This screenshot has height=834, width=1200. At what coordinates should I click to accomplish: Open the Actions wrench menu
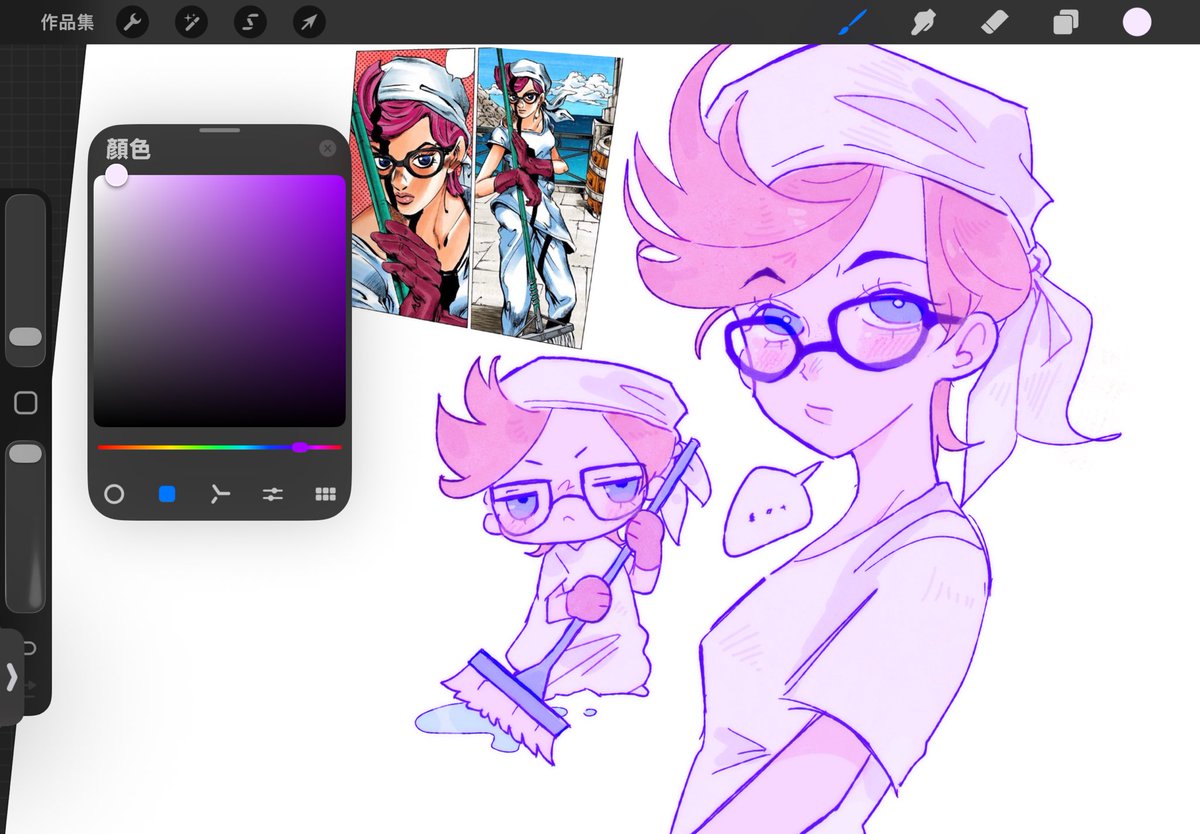pyautogui.click(x=132, y=22)
